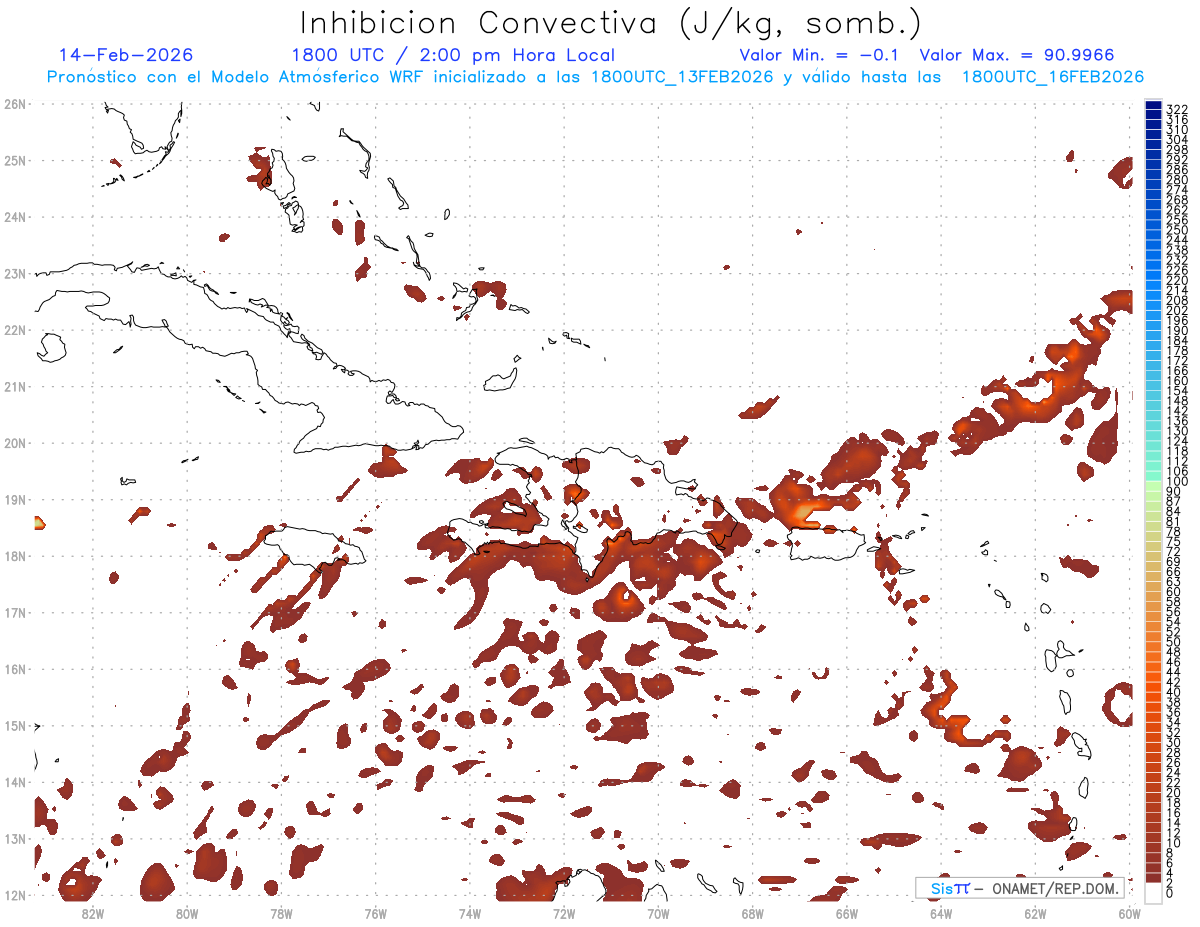The width and height of the screenshot is (1200, 927).
Task: Click the '62W' longitude label
Action: click(x=1035, y=913)
